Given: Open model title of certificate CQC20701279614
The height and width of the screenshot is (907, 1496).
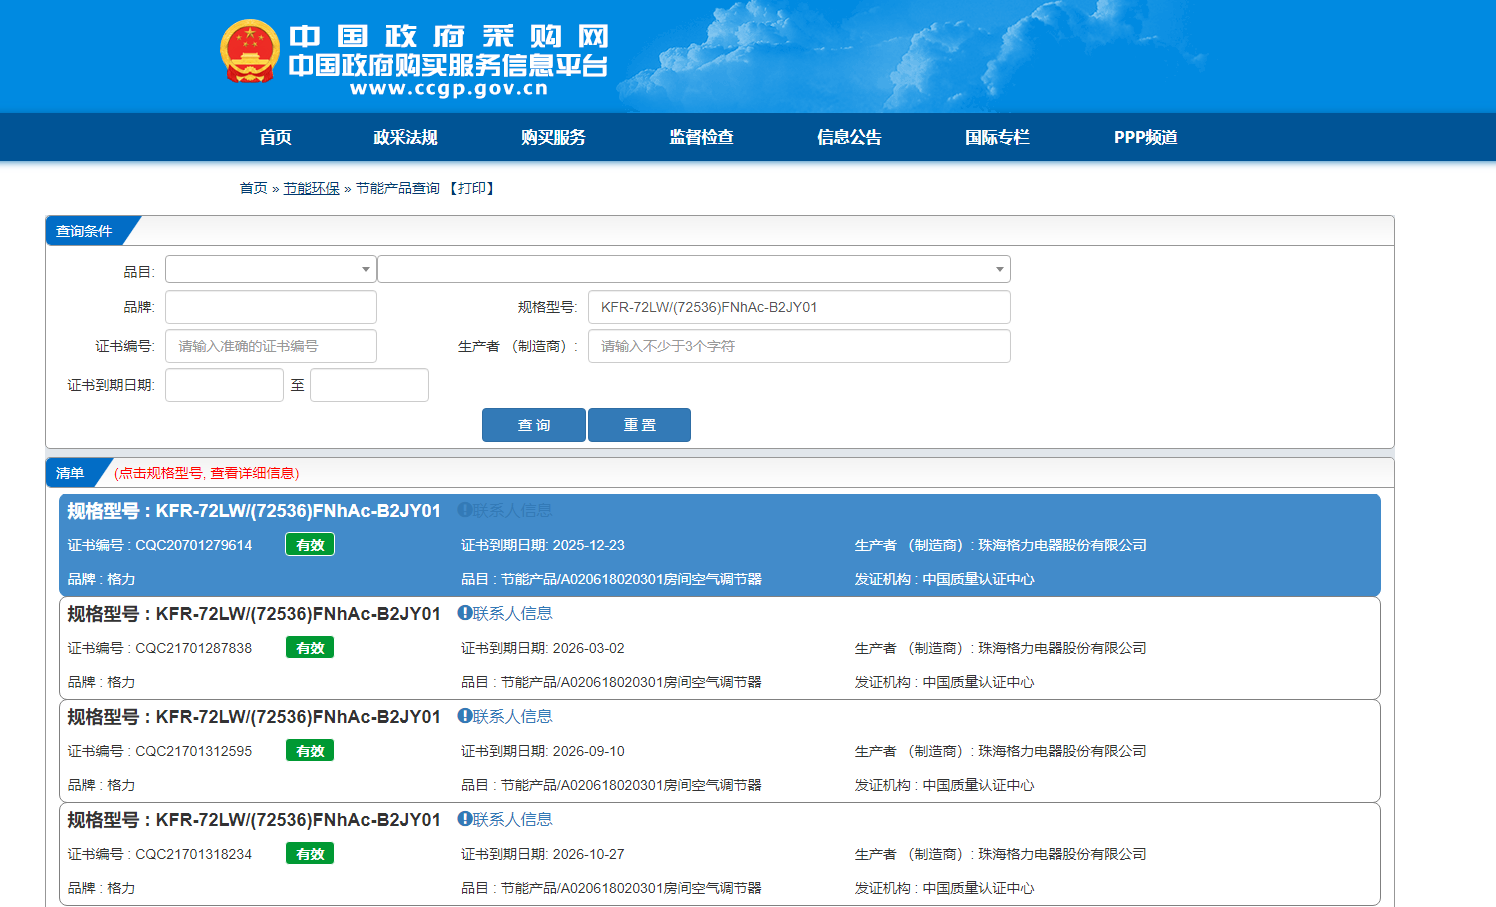Looking at the screenshot, I should pos(254,511).
